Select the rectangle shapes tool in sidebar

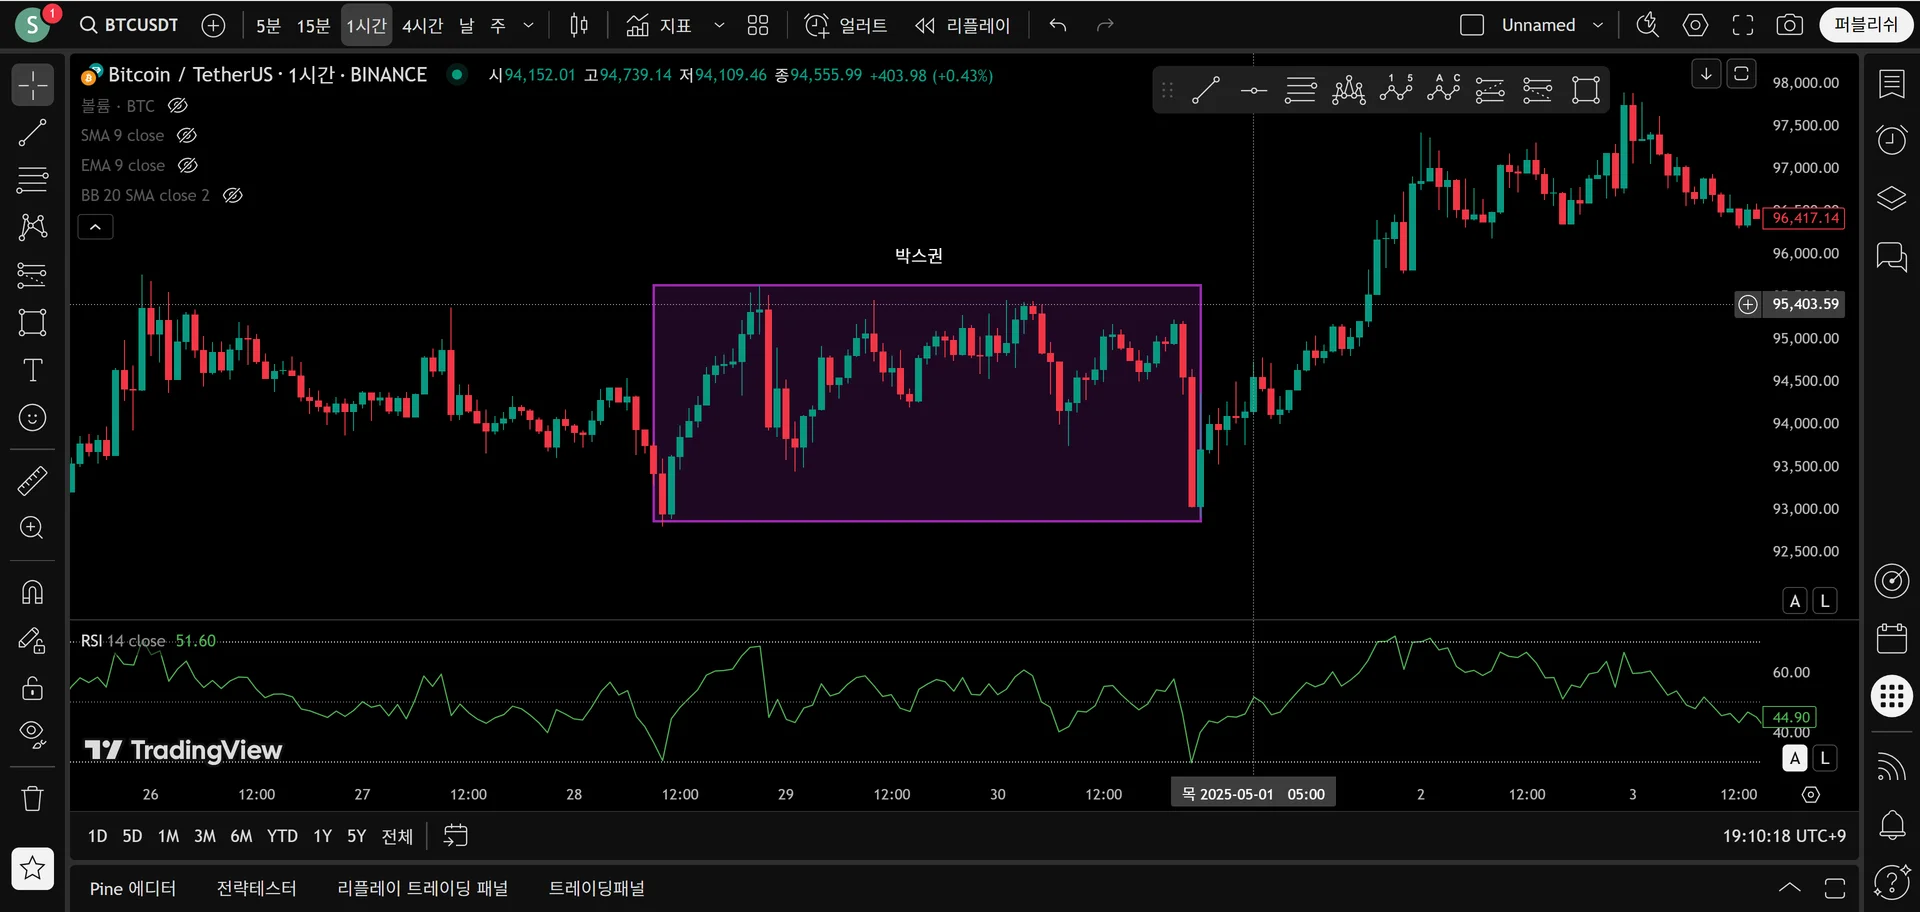pyautogui.click(x=33, y=322)
